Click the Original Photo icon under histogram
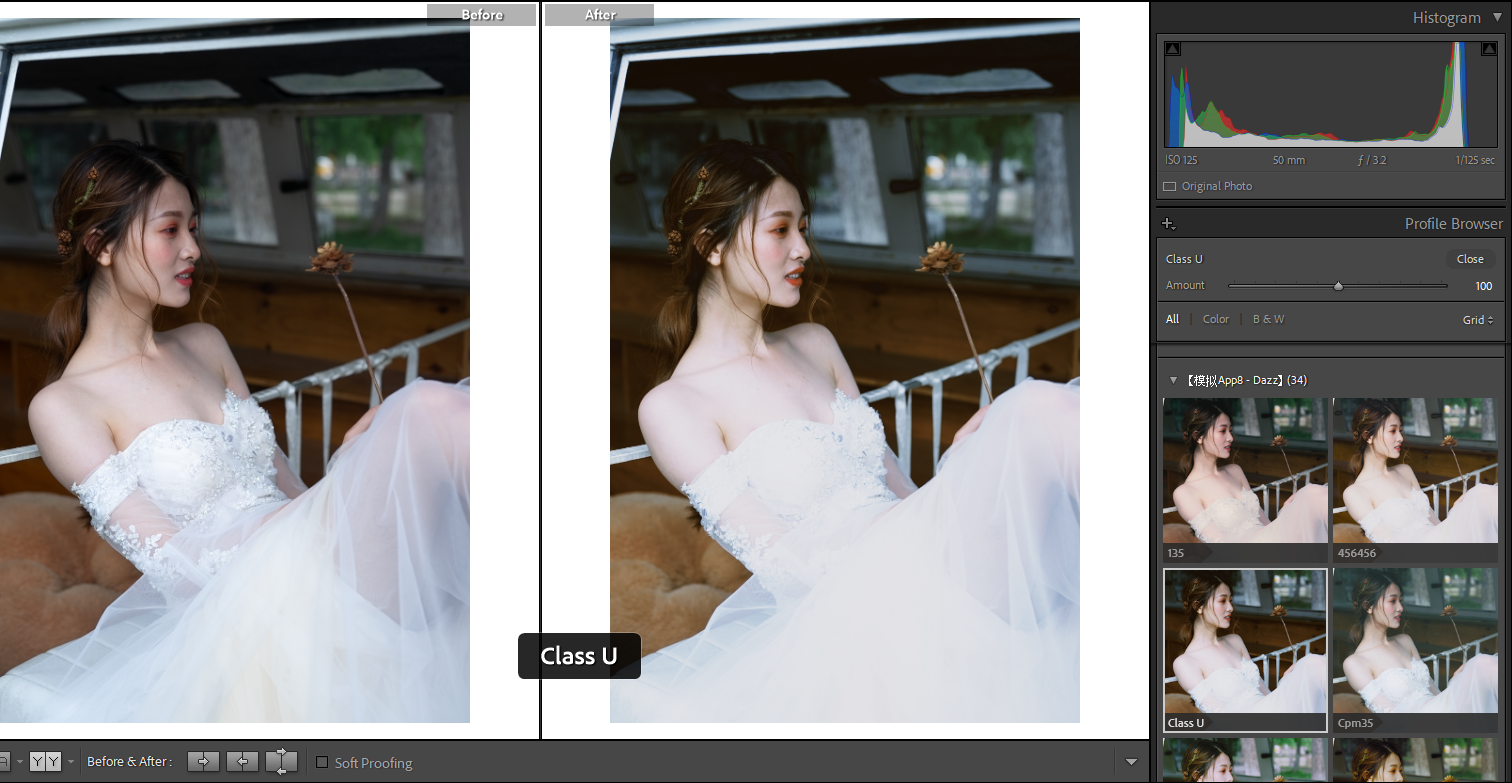 1169,187
